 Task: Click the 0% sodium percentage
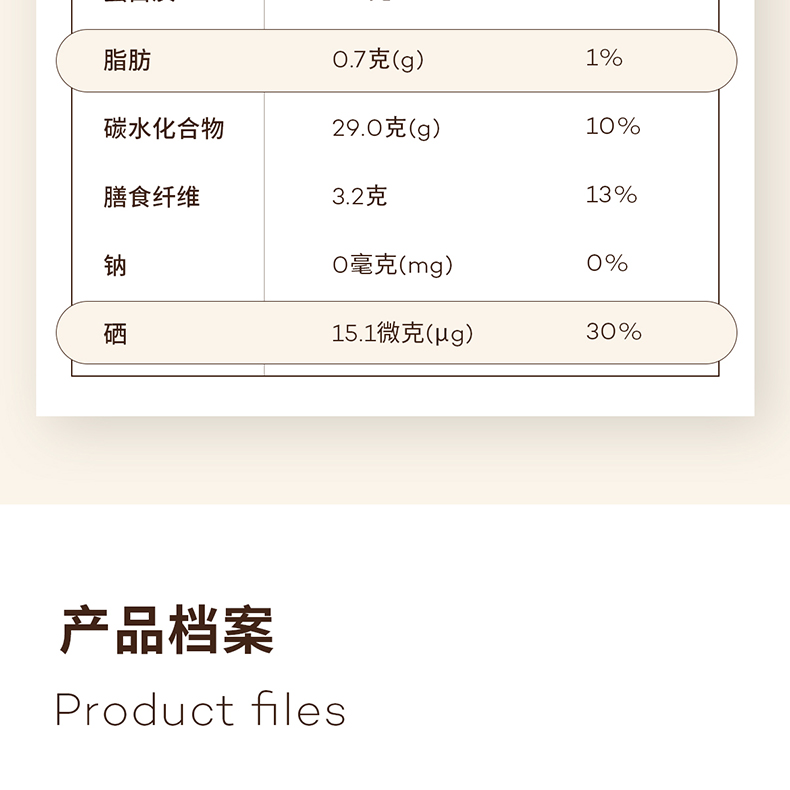point(606,264)
